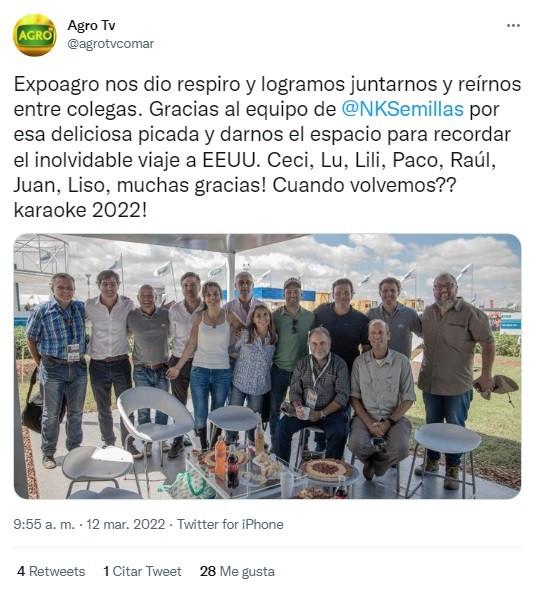Viewport: 536px width, 592px height.
Task: View the 28 Me gusta list
Action: click(x=237, y=571)
